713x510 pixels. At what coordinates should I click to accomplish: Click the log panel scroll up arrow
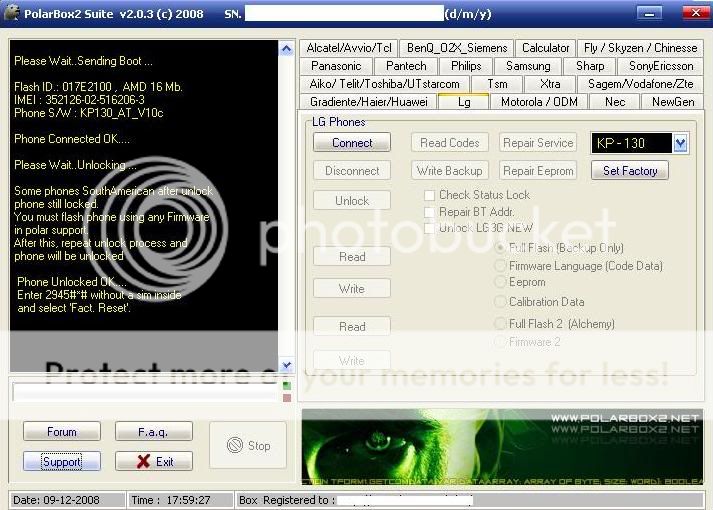[x=286, y=48]
